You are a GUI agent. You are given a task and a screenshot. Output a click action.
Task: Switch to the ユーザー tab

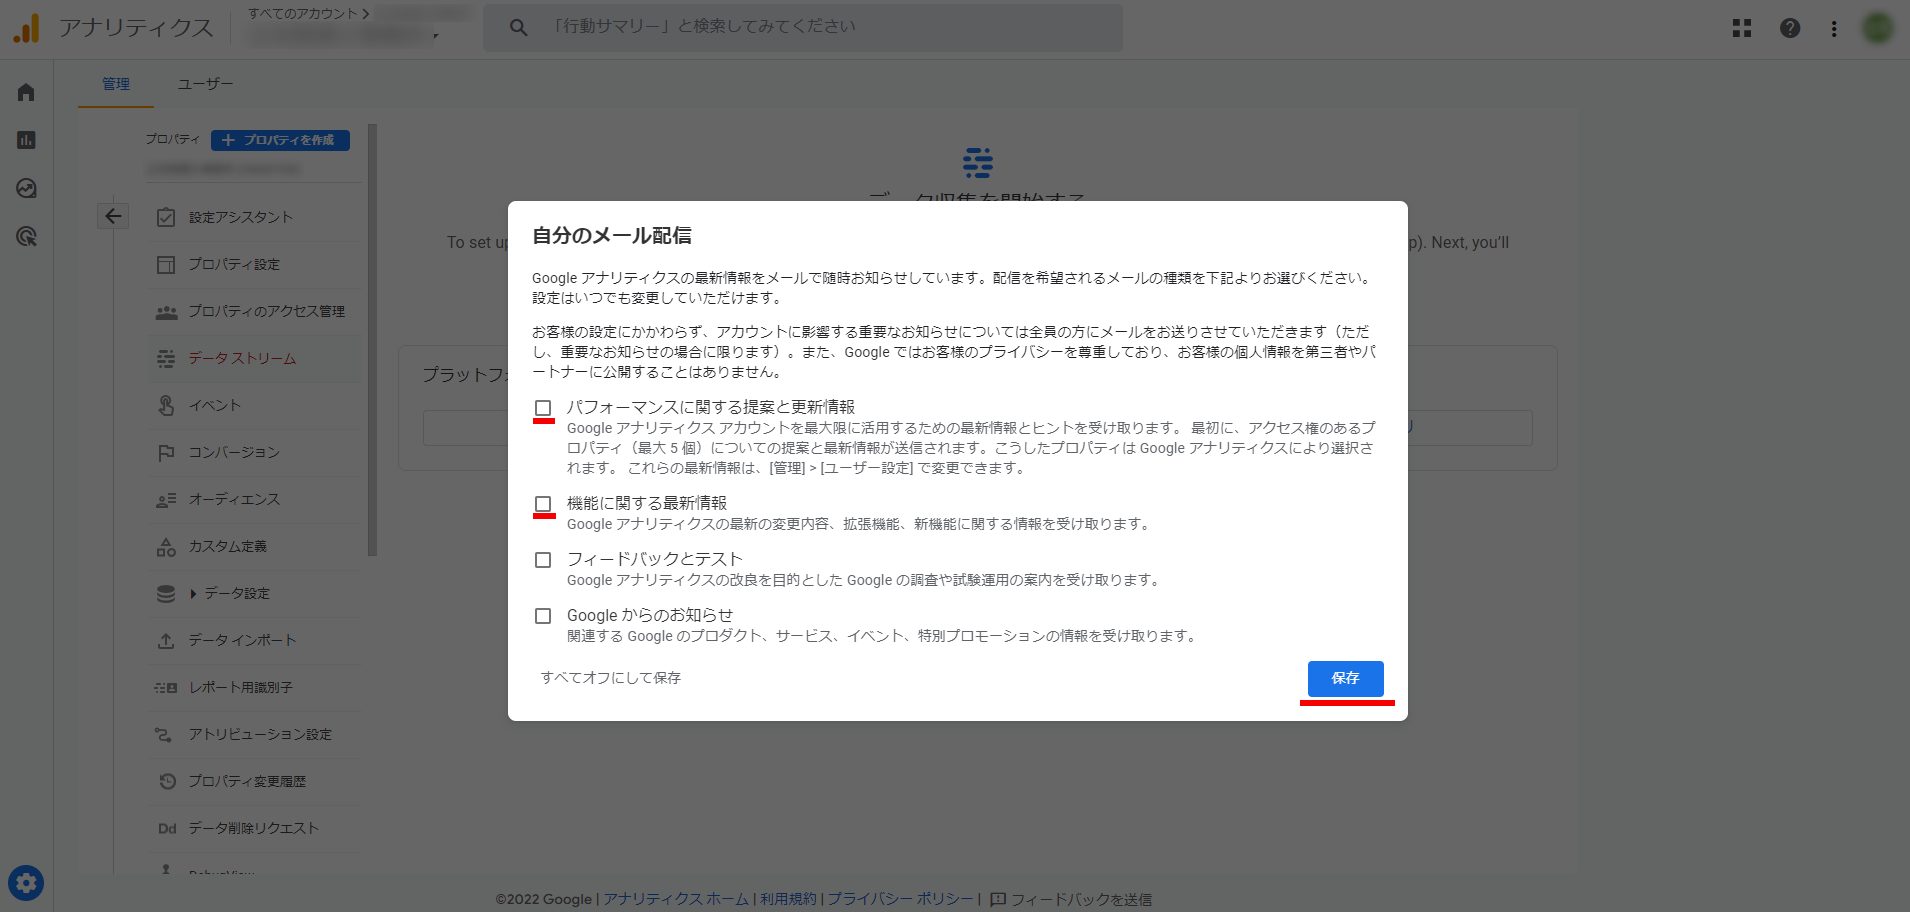click(205, 84)
